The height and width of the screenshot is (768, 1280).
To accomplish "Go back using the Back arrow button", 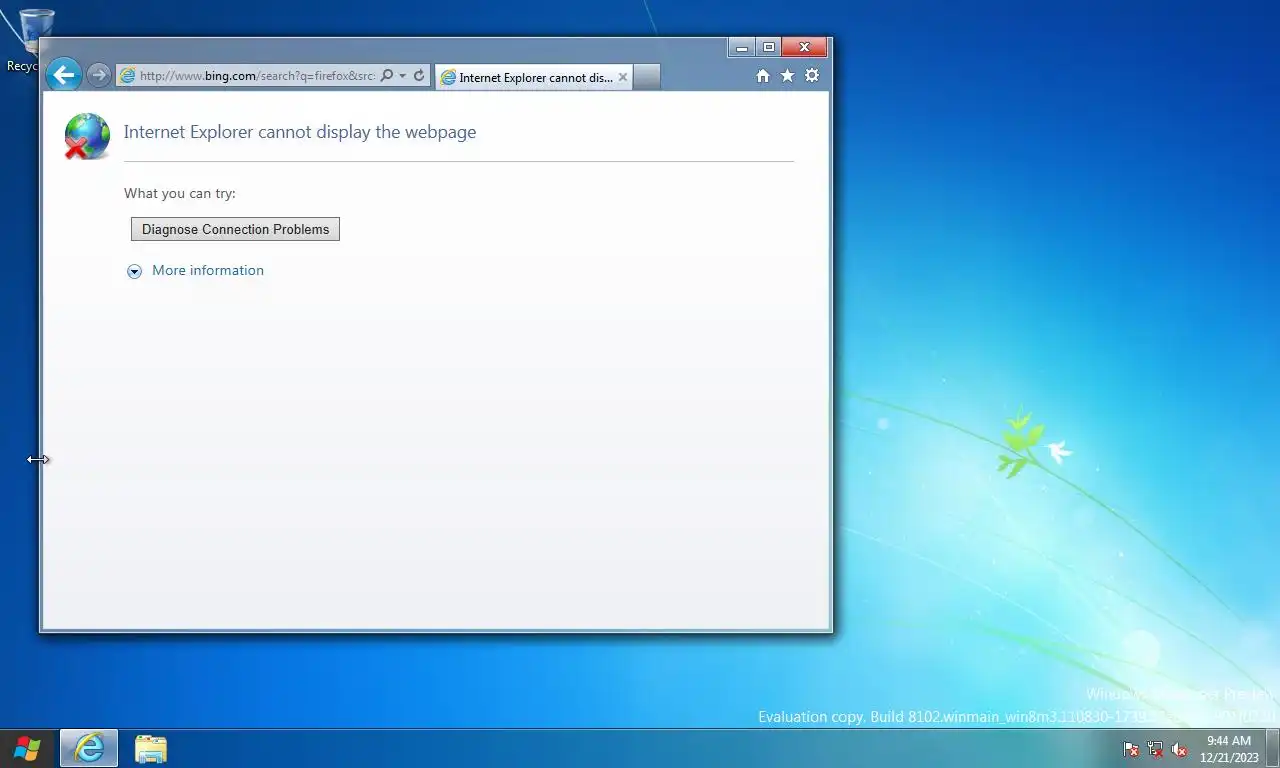I will click(x=63, y=75).
